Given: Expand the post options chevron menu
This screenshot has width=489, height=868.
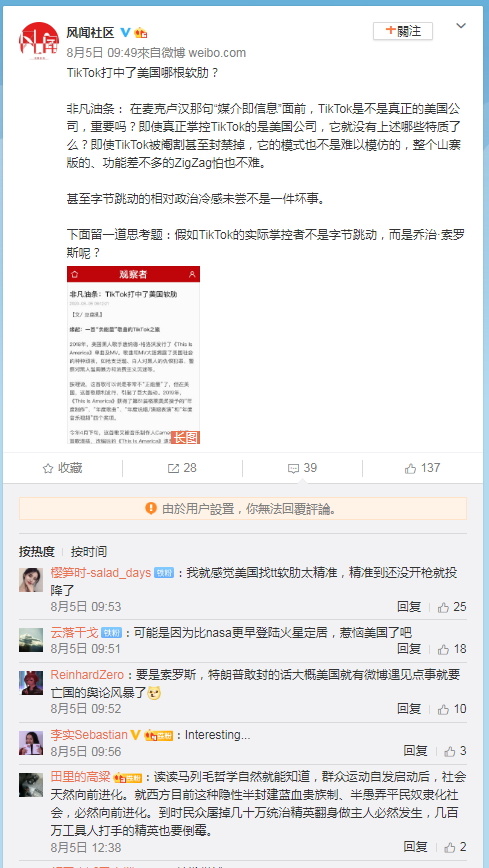Looking at the screenshot, I should pos(461,26).
